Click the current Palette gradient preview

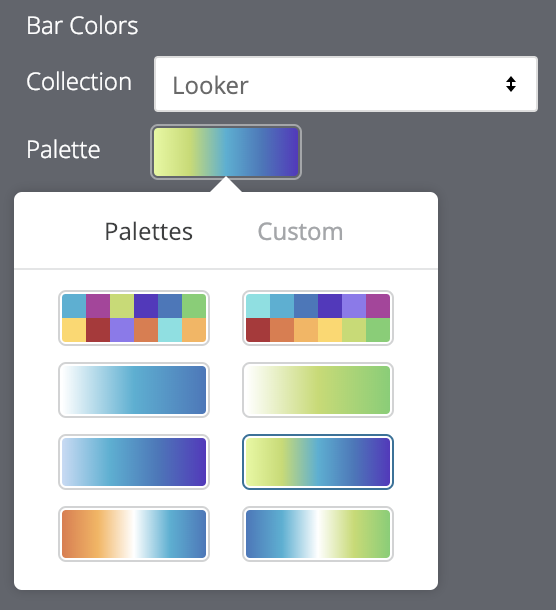point(226,152)
